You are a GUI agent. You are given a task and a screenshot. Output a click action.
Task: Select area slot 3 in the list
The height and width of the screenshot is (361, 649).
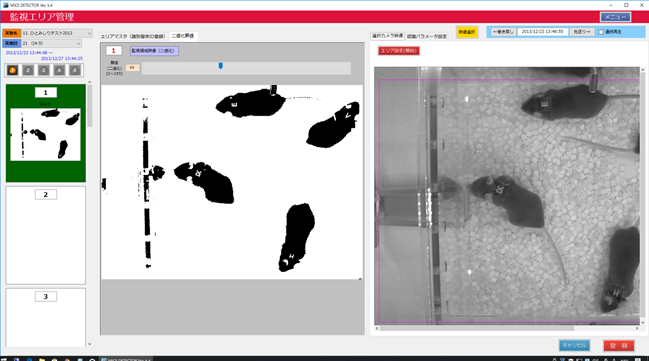(x=46, y=318)
